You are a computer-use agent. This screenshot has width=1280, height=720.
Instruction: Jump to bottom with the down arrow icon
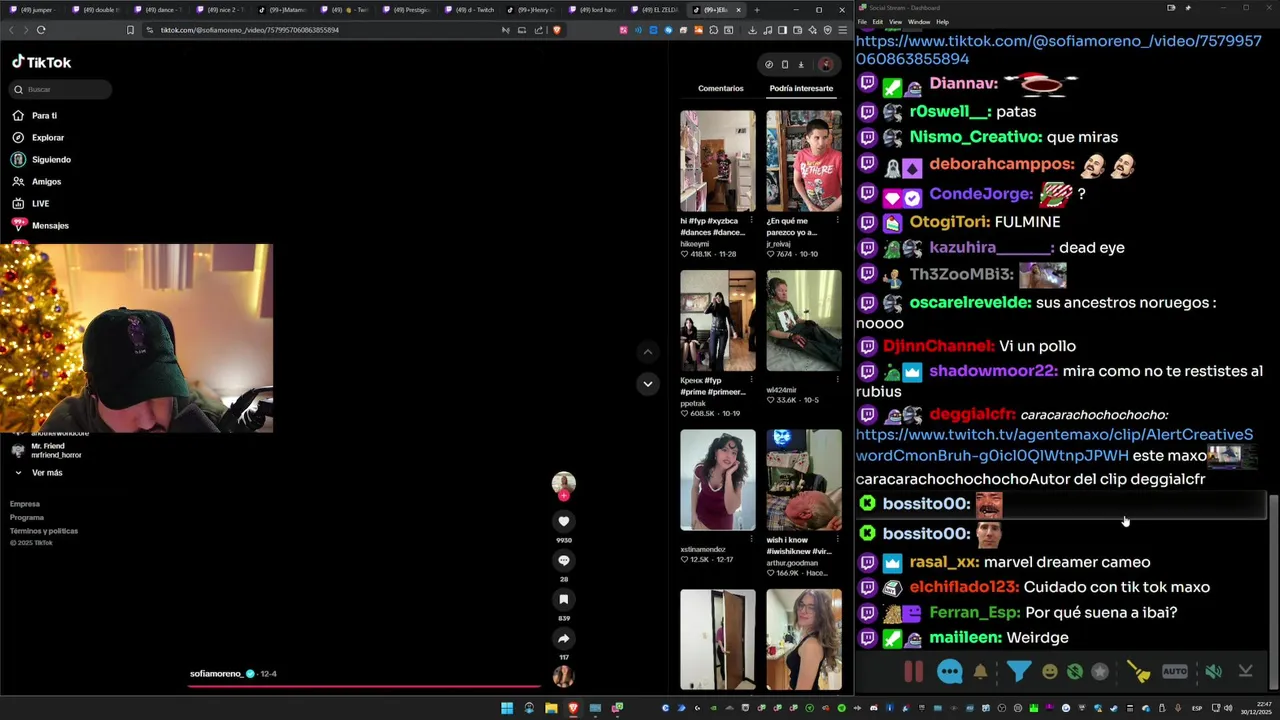1246,671
